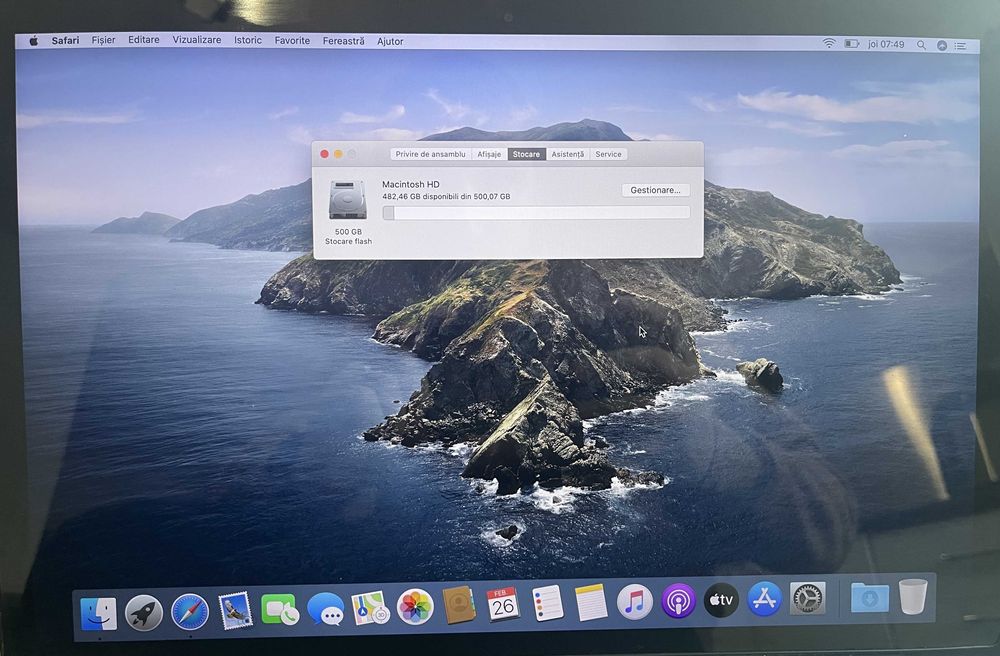Image resolution: width=1000 pixels, height=656 pixels.
Task: Open Spotlight search magnifier
Action: tap(921, 45)
